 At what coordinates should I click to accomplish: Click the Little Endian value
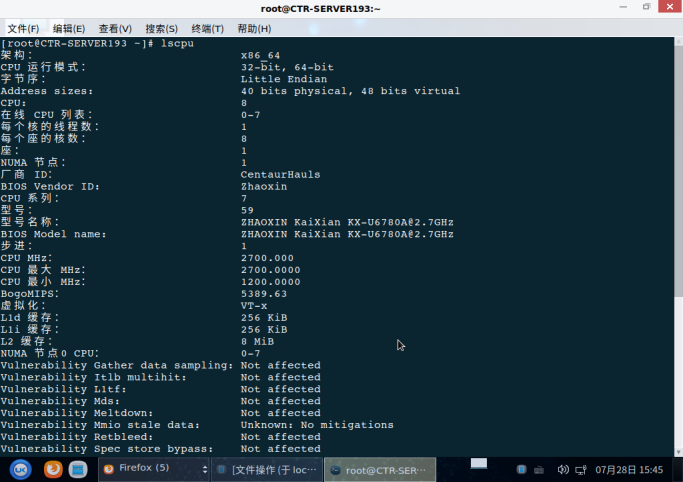coord(284,79)
